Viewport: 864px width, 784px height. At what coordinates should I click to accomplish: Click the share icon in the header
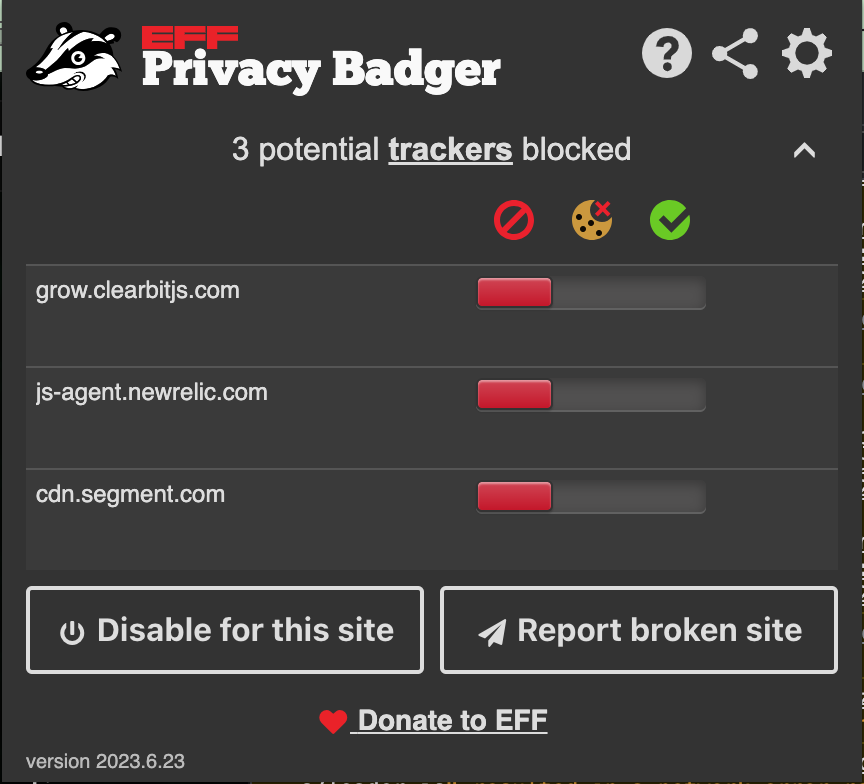tap(736, 53)
